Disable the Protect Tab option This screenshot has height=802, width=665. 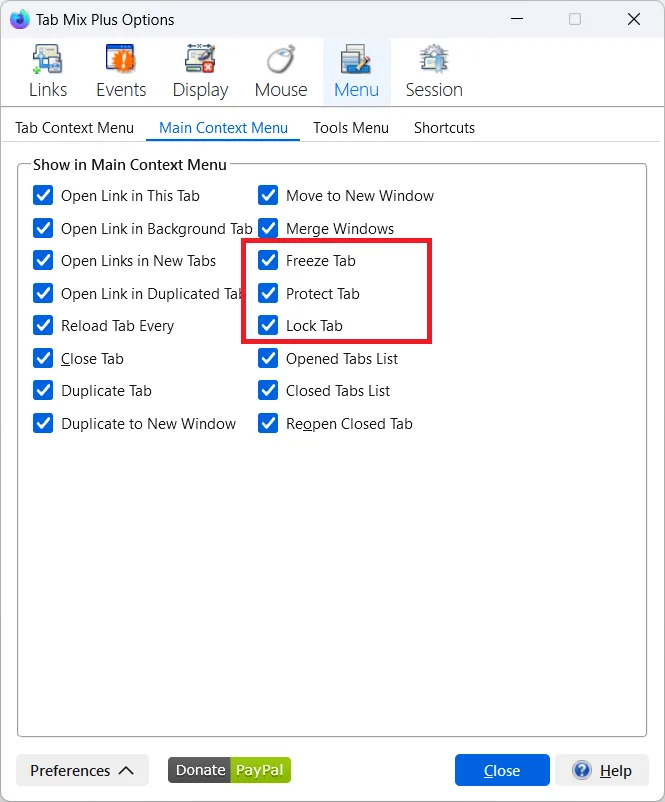(268, 294)
